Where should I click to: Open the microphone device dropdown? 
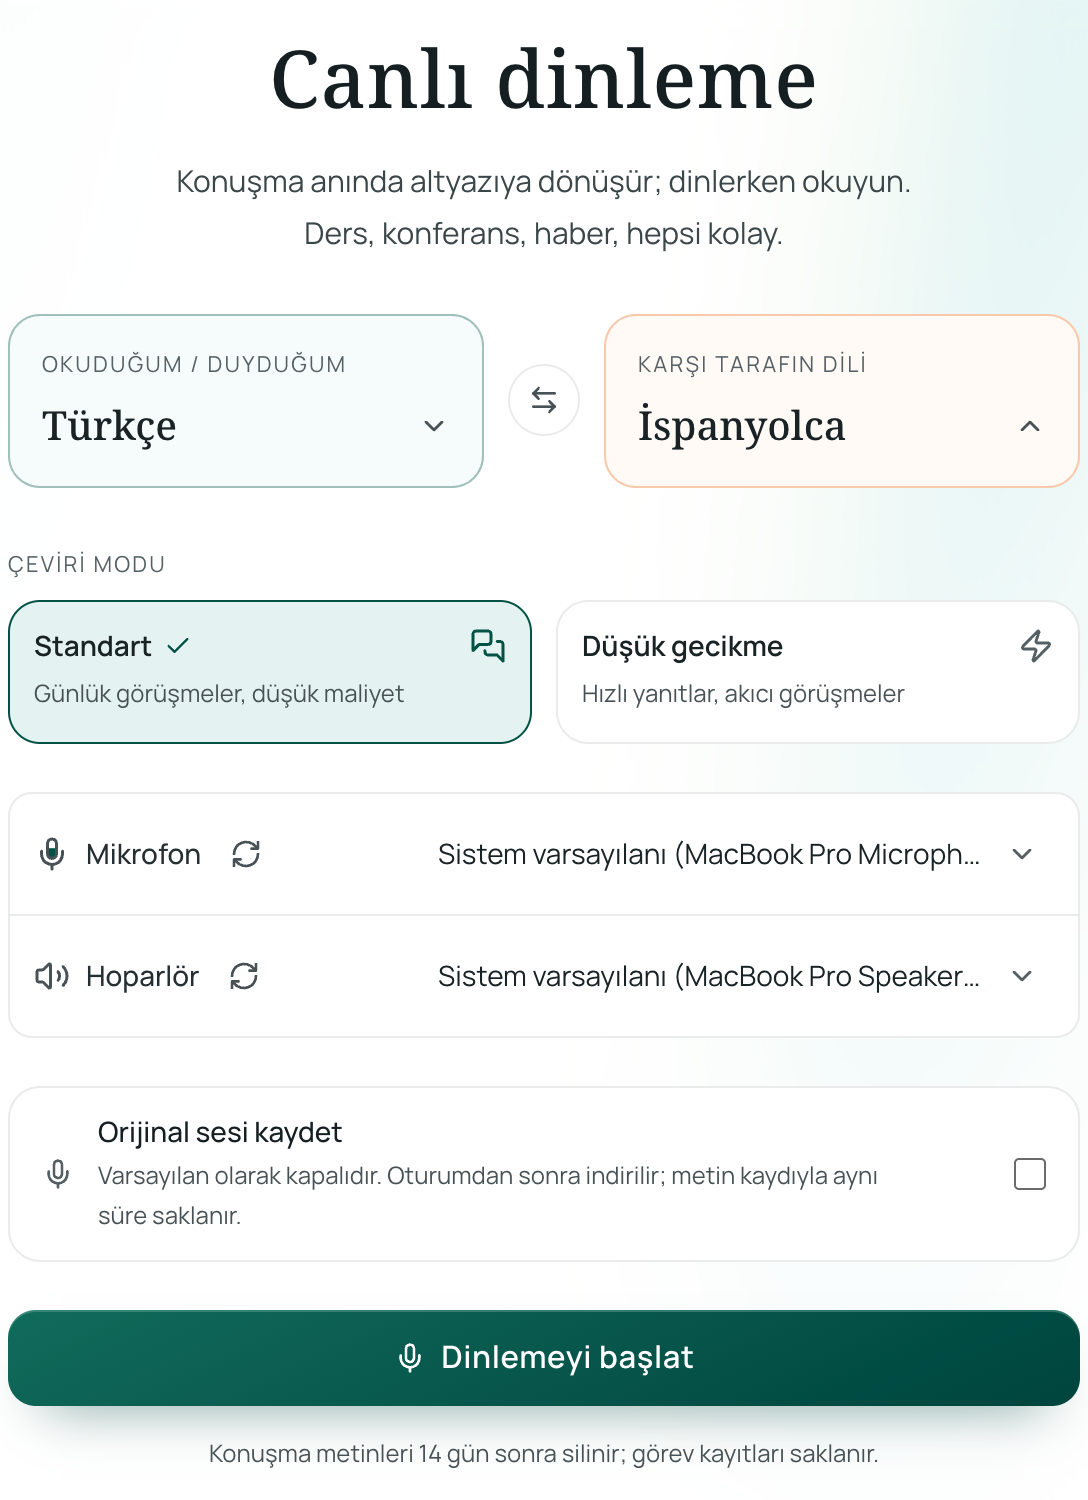point(735,854)
